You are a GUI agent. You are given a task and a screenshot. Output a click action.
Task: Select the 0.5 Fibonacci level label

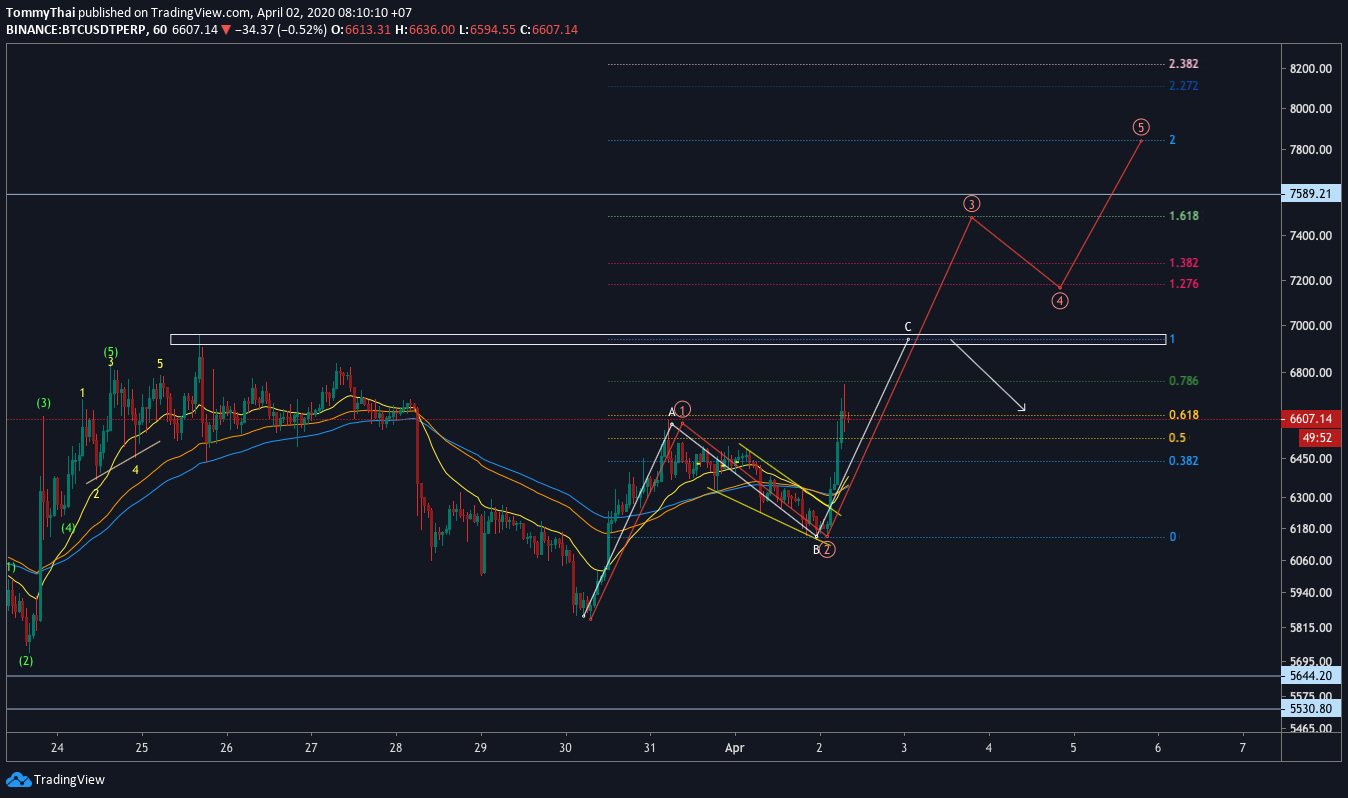point(1178,438)
